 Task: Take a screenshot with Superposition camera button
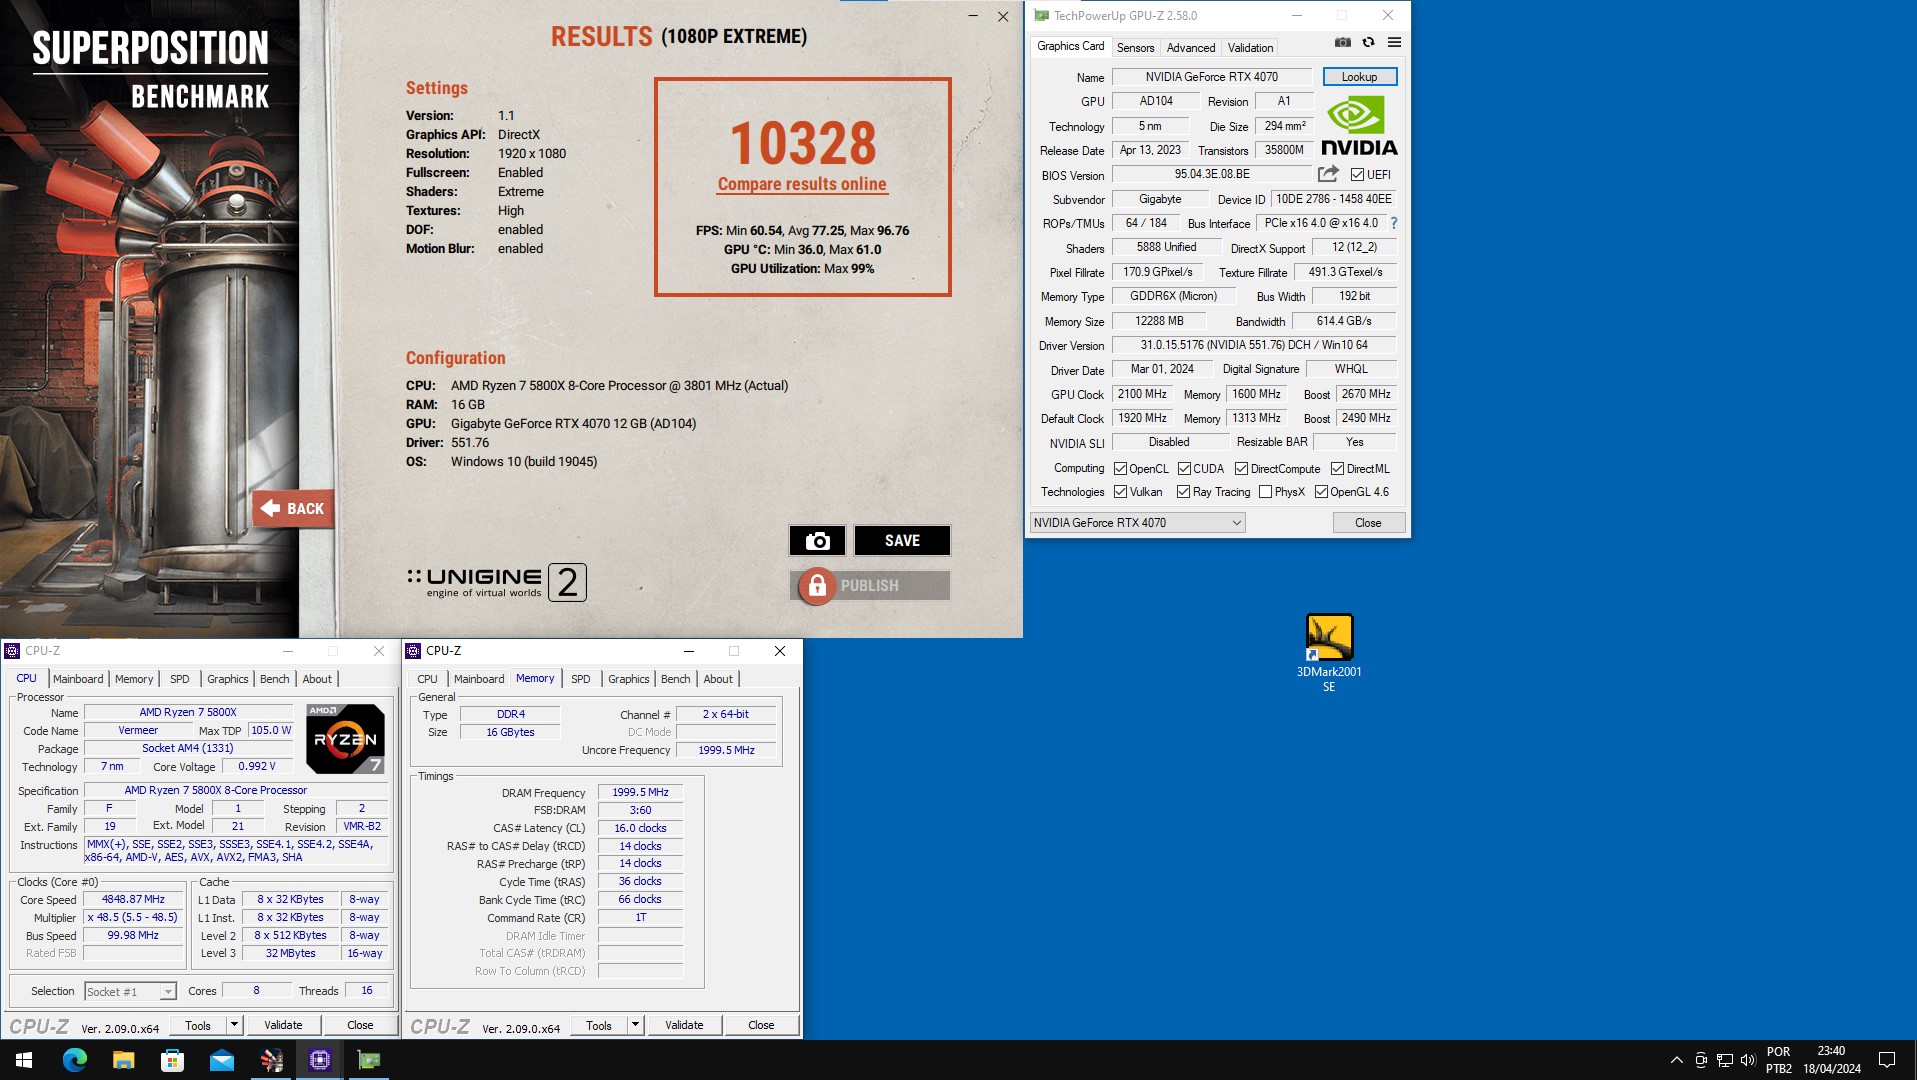pyautogui.click(x=817, y=540)
